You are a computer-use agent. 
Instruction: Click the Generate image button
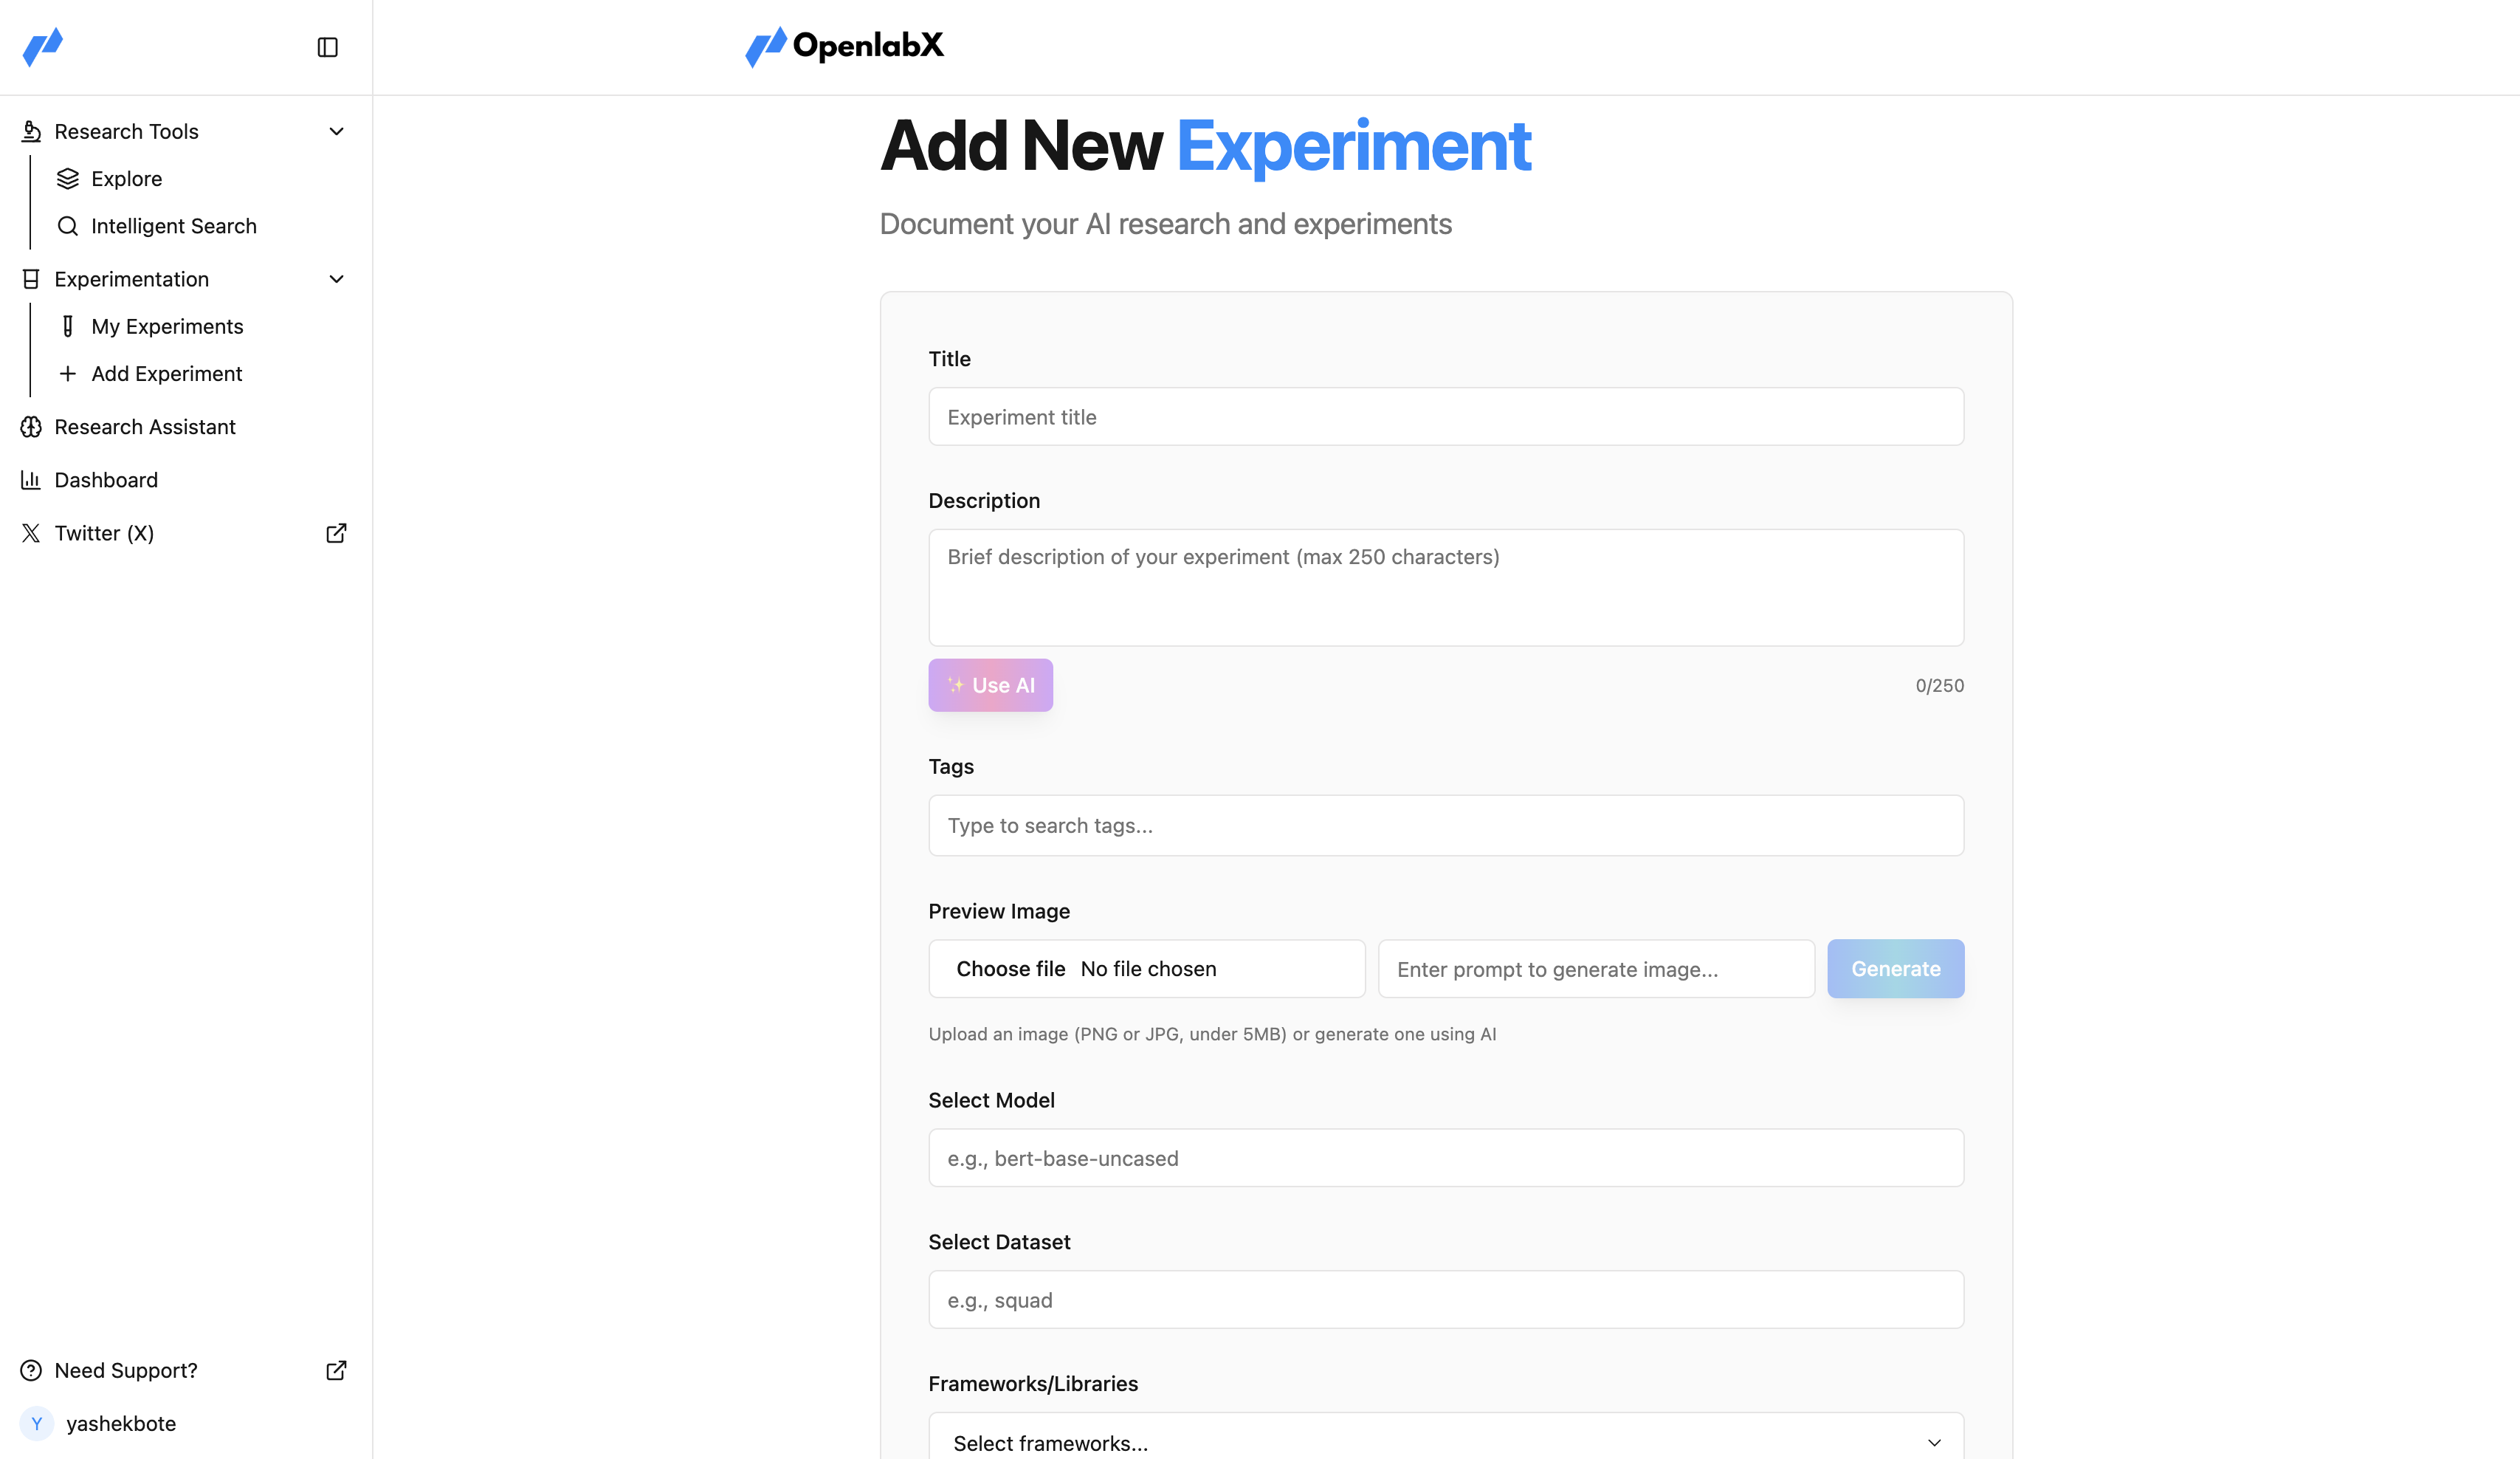pos(1895,968)
